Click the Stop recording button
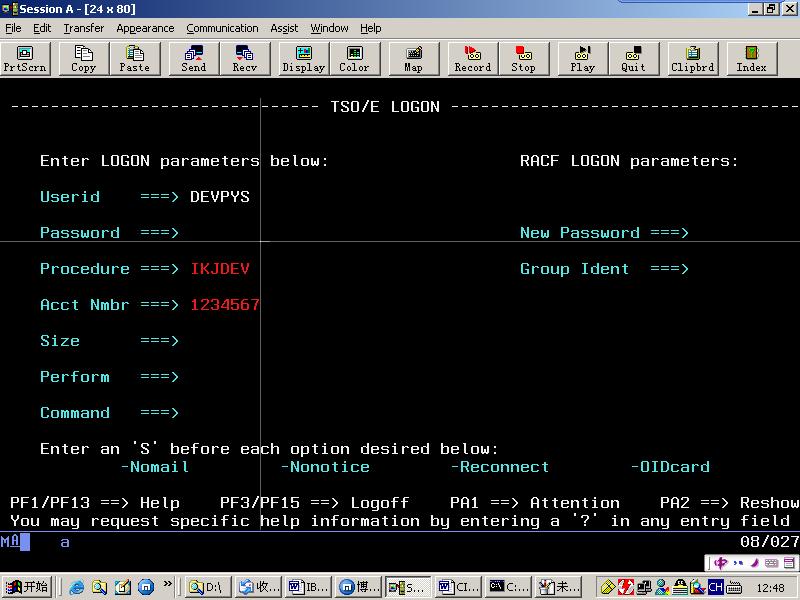 [x=523, y=59]
